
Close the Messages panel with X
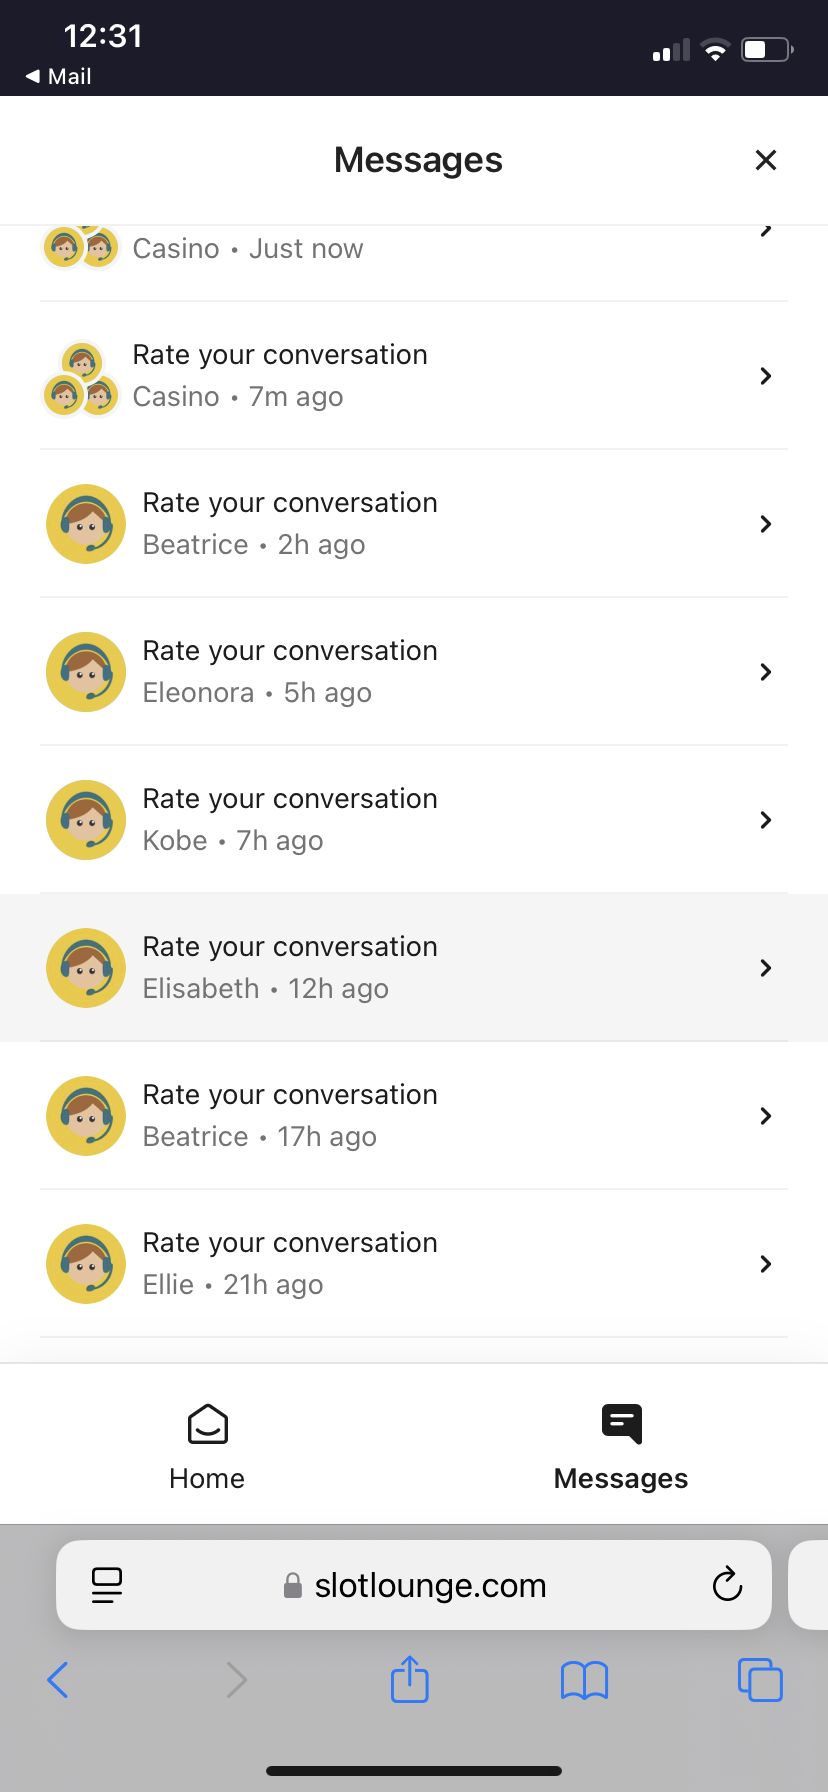click(766, 160)
